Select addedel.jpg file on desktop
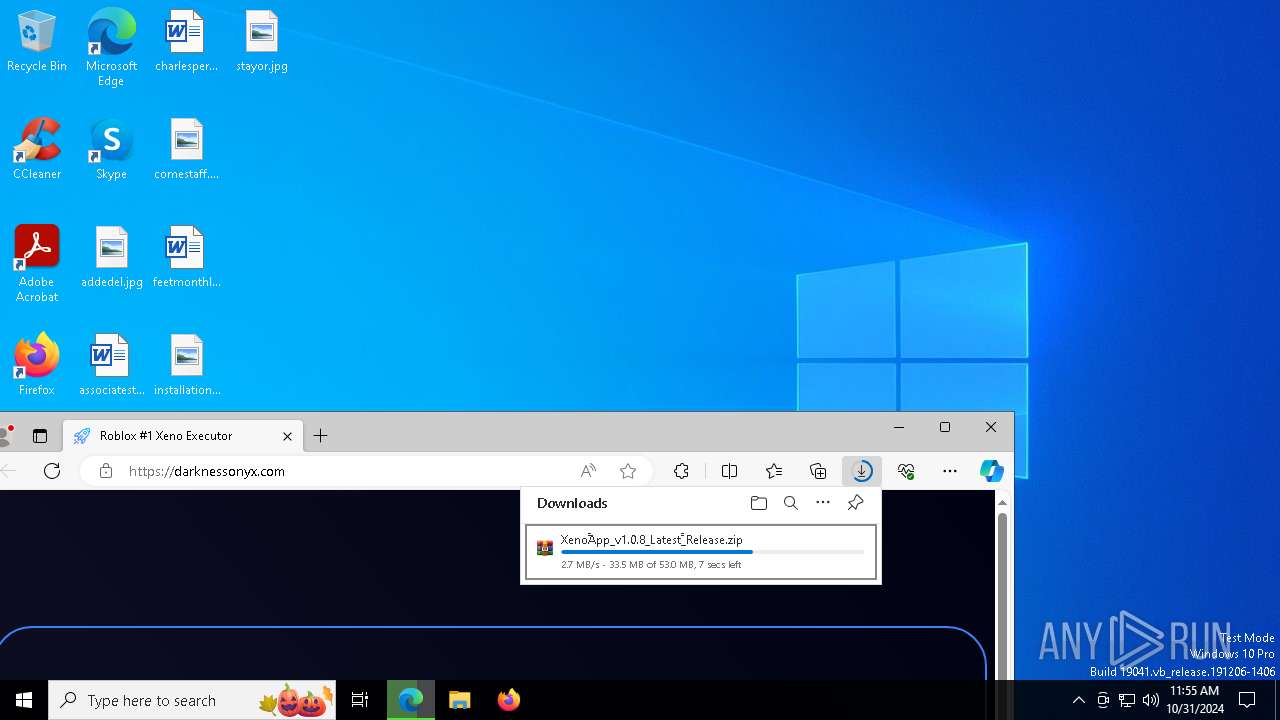The height and width of the screenshot is (720, 1280). [x=111, y=257]
